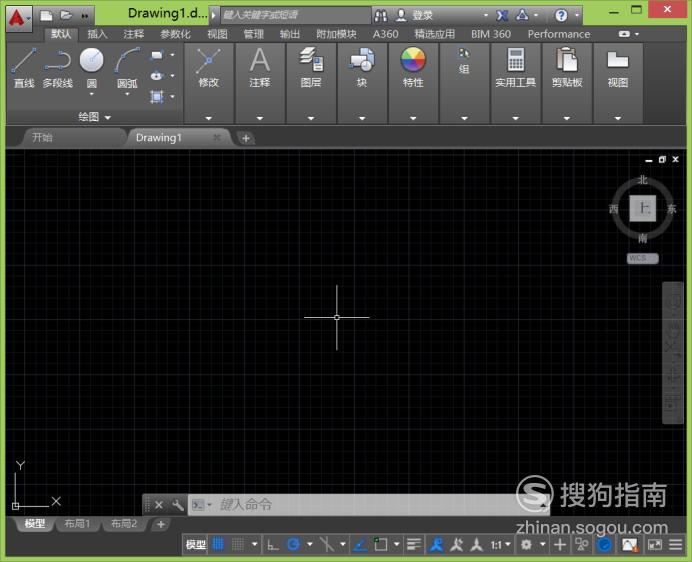Open the 图层 (Layers) ribbon panel
Viewport: 692px width, 562px height.
tap(311, 83)
